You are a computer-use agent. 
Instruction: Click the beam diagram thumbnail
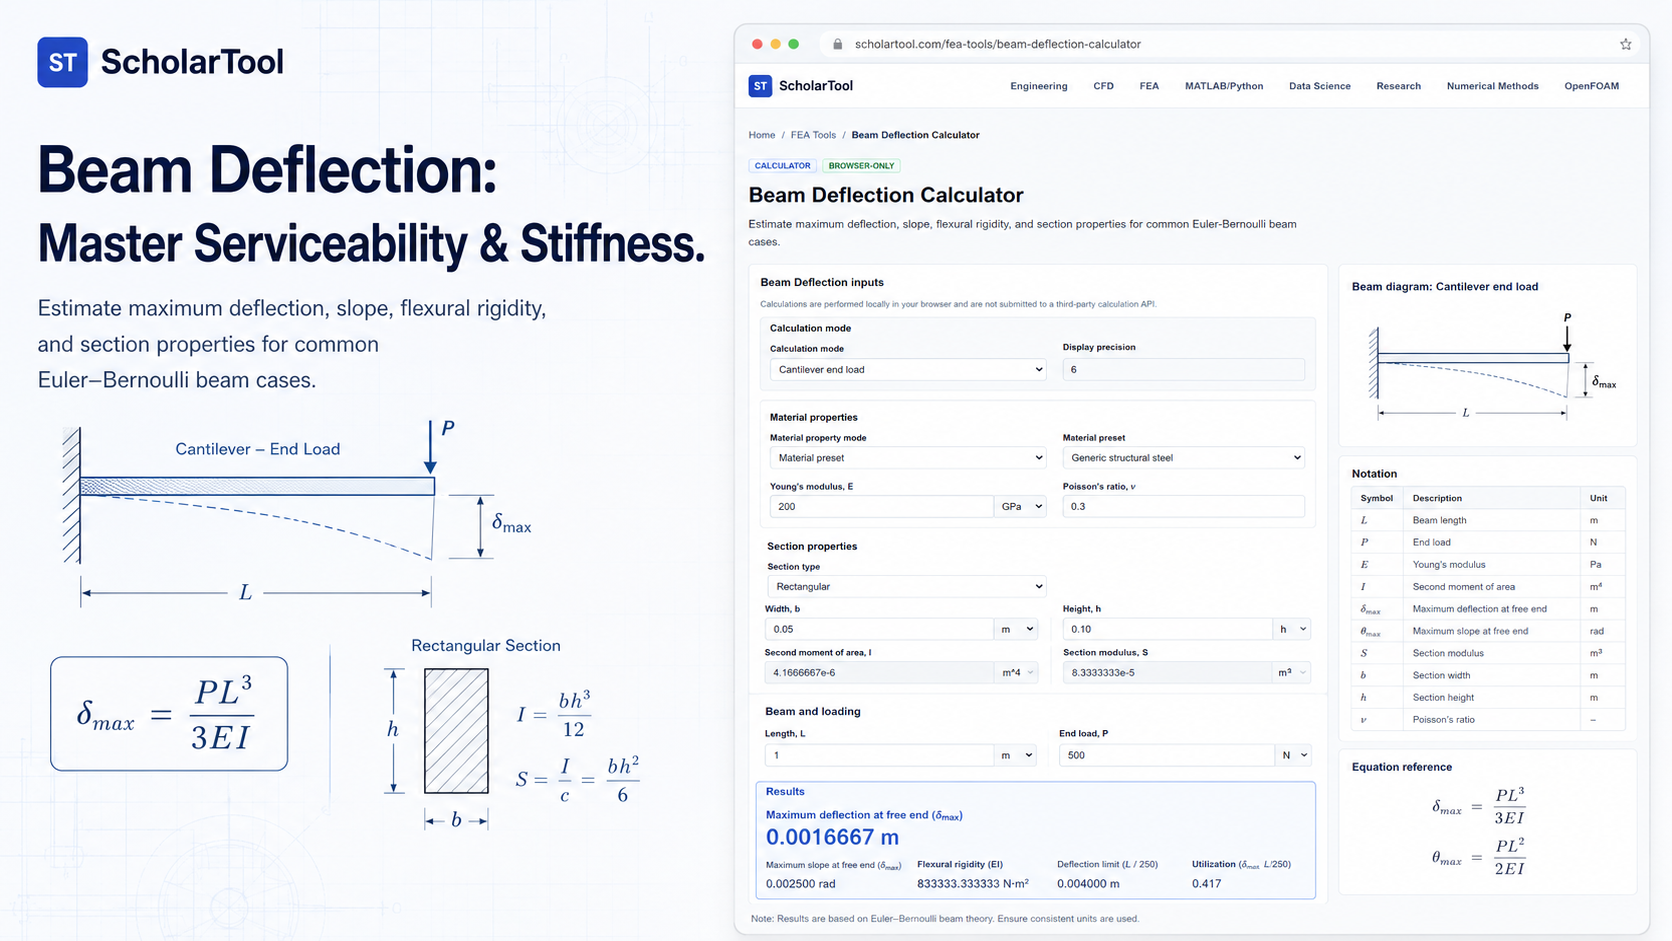[1492, 368]
